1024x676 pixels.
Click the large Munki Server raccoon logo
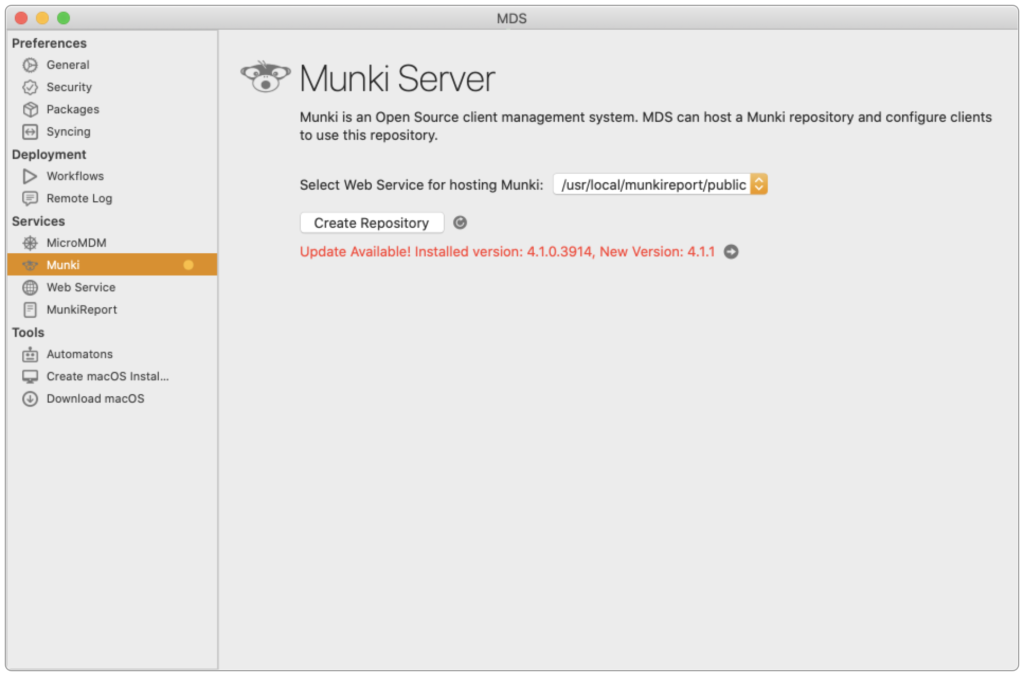click(x=265, y=77)
